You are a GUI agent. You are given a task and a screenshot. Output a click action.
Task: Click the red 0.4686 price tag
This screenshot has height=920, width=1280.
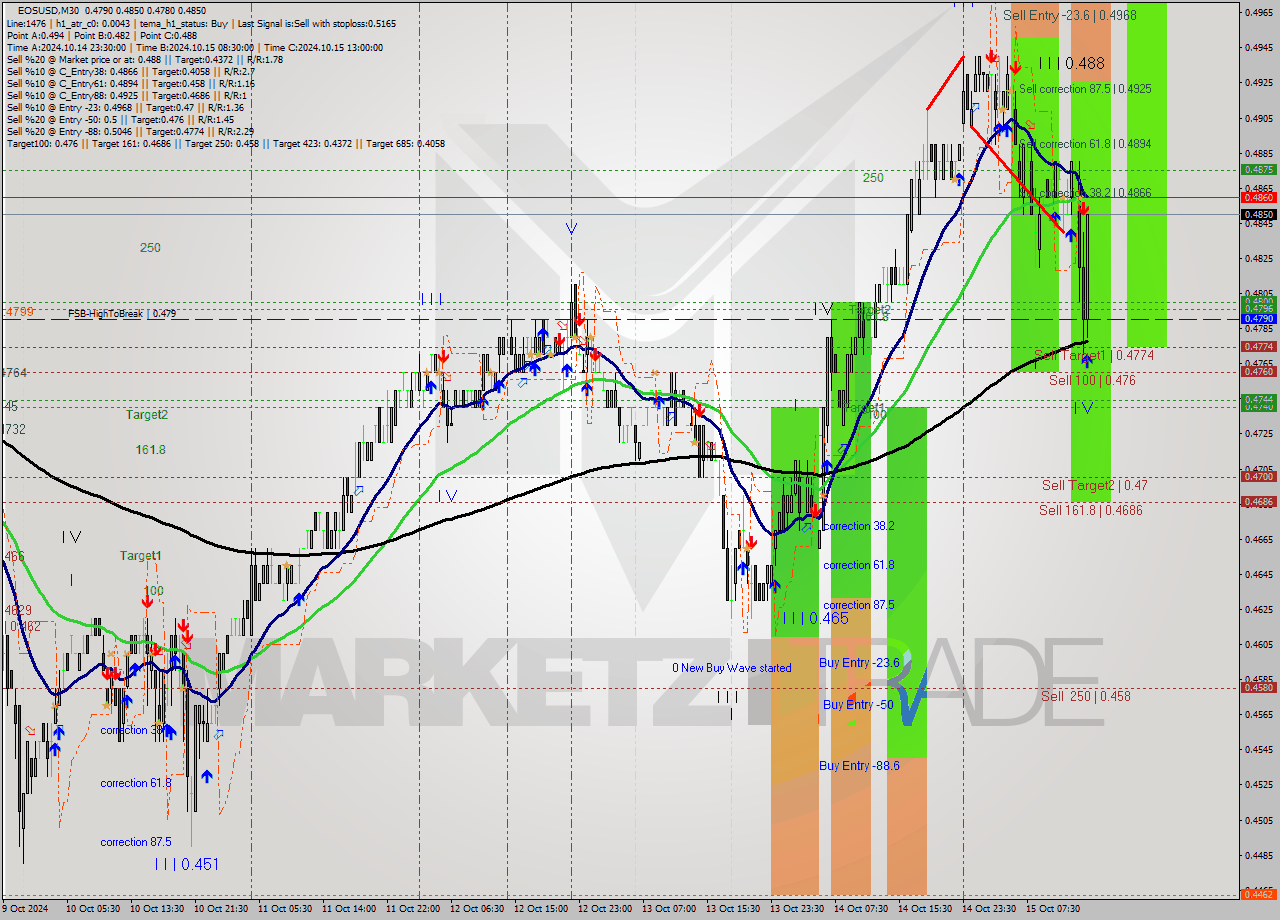[x=1258, y=502]
